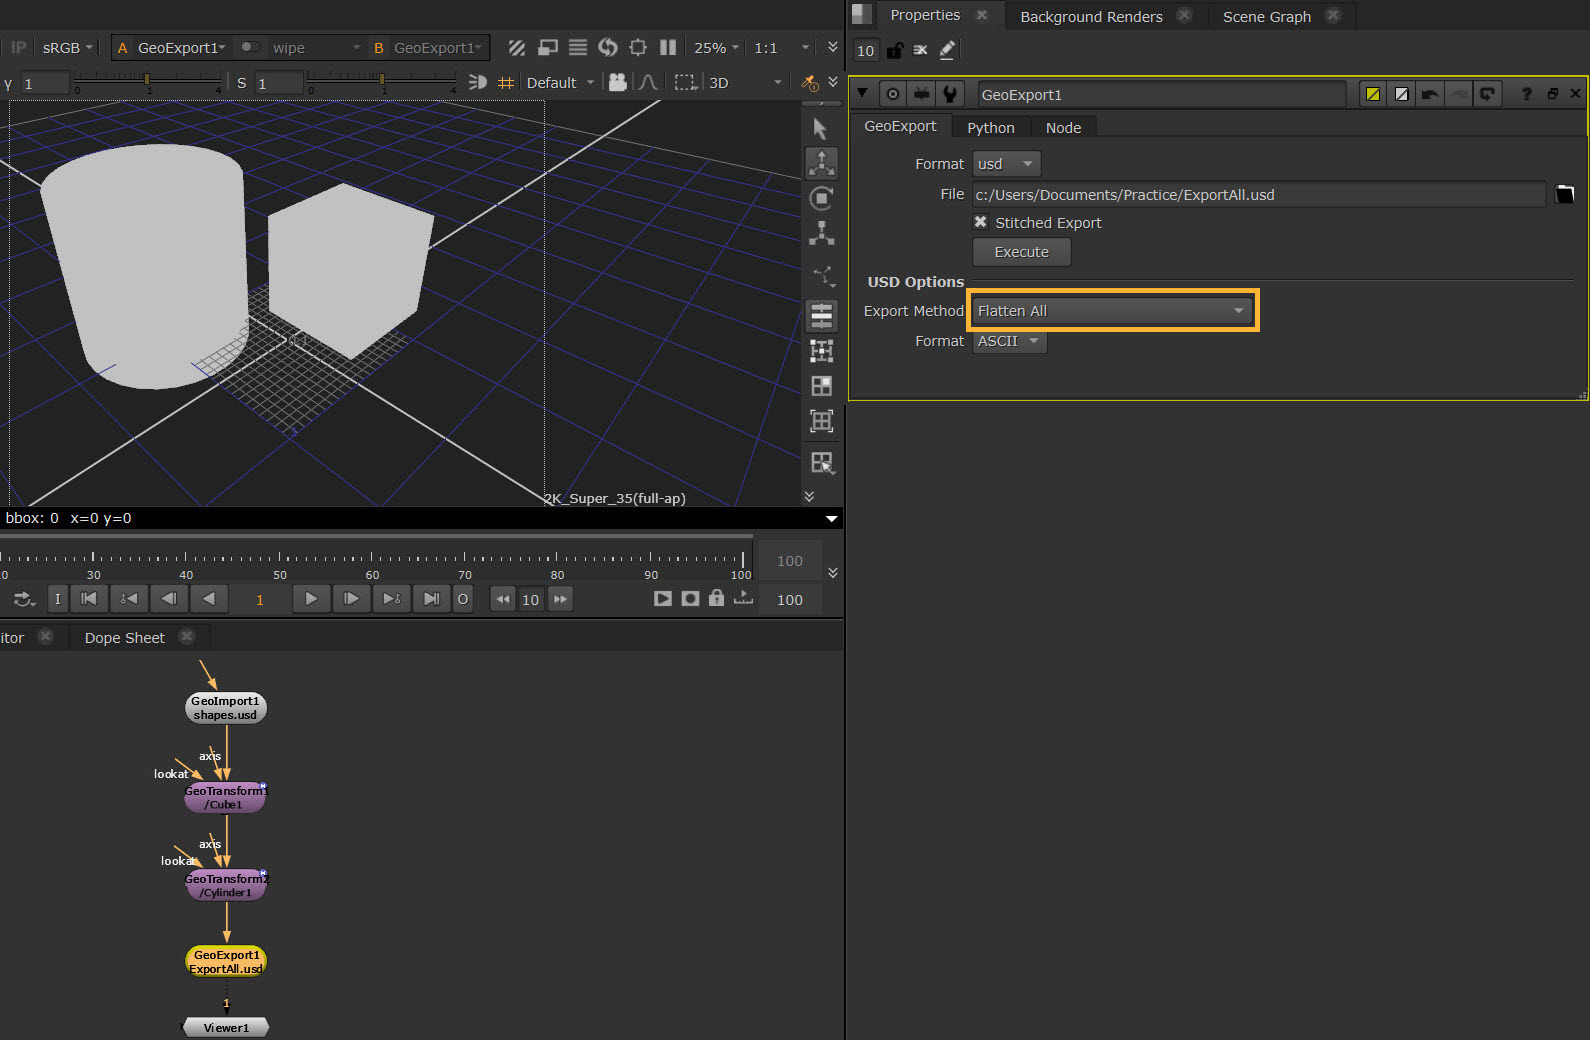Activate the Rotate 3D tool
Viewport: 1590px width, 1040px height.
point(821,198)
